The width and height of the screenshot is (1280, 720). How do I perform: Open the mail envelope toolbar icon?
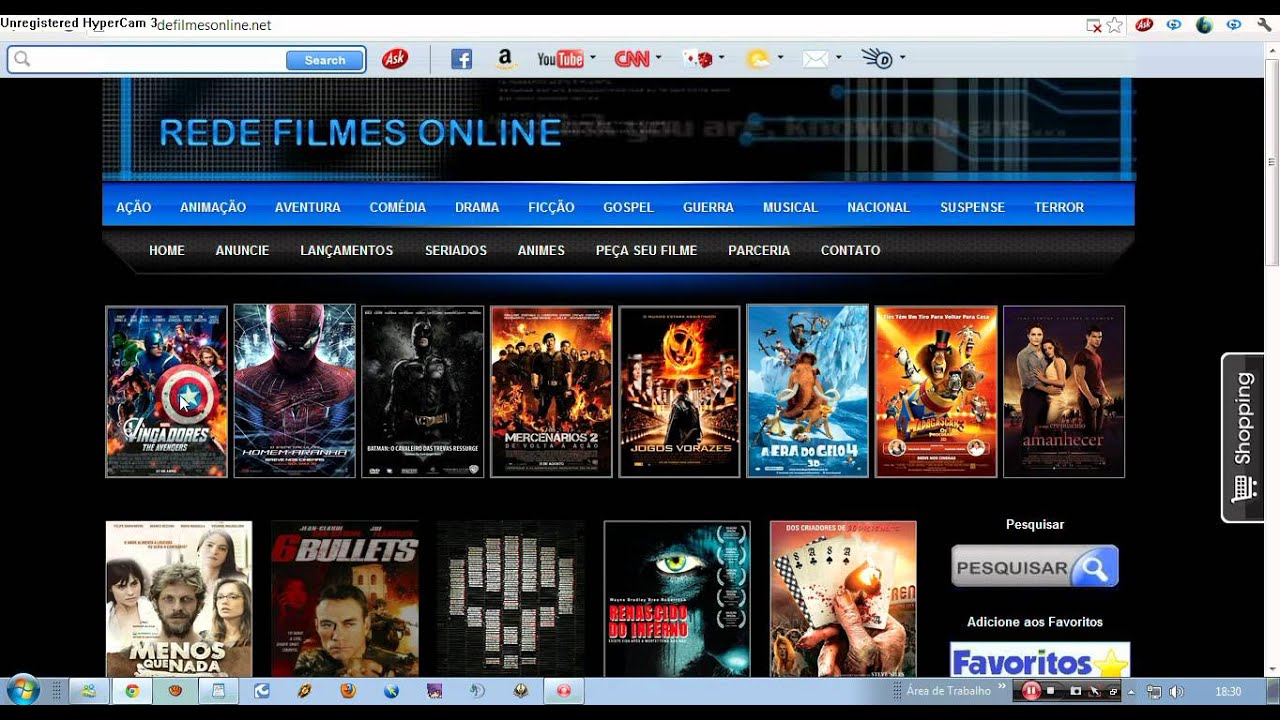(816, 59)
